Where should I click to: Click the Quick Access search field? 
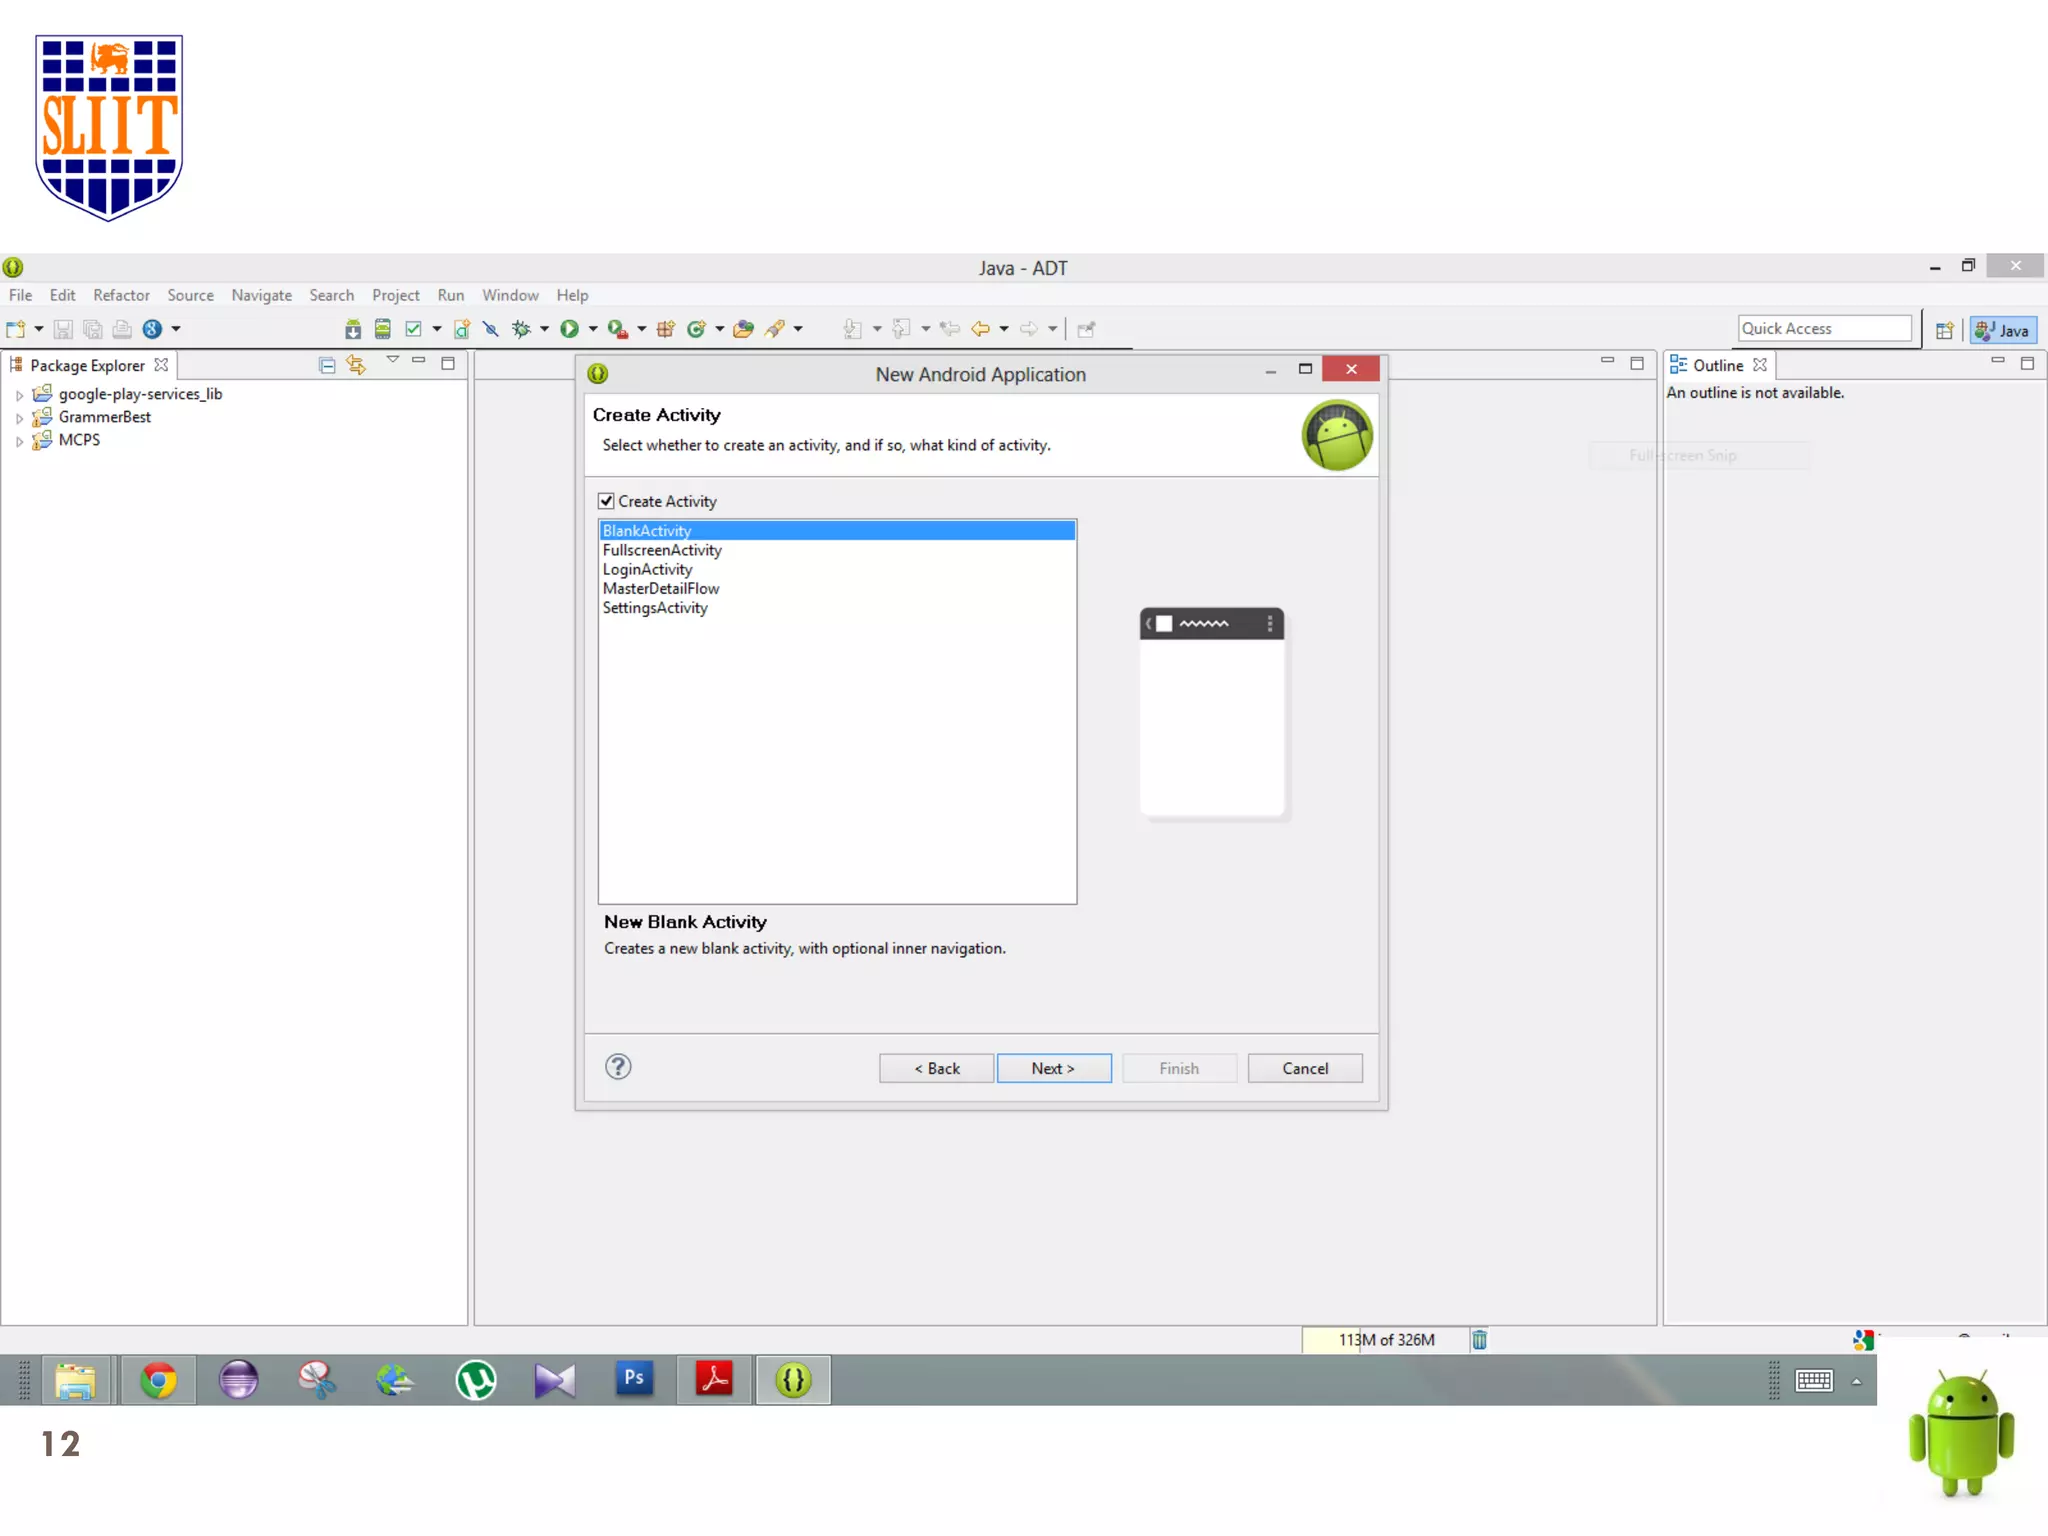(x=1824, y=329)
